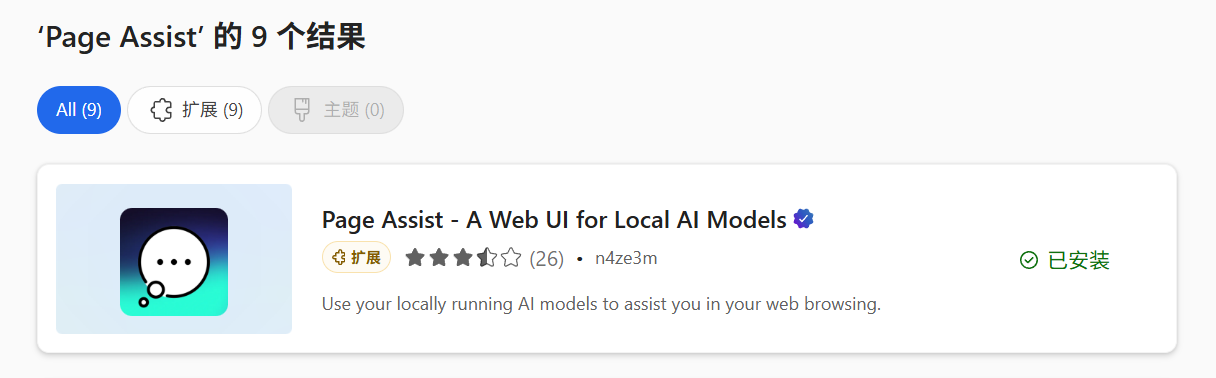Click the green 已安装 checkmark icon
Screen dimensions: 1216x378
point(1029,260)
